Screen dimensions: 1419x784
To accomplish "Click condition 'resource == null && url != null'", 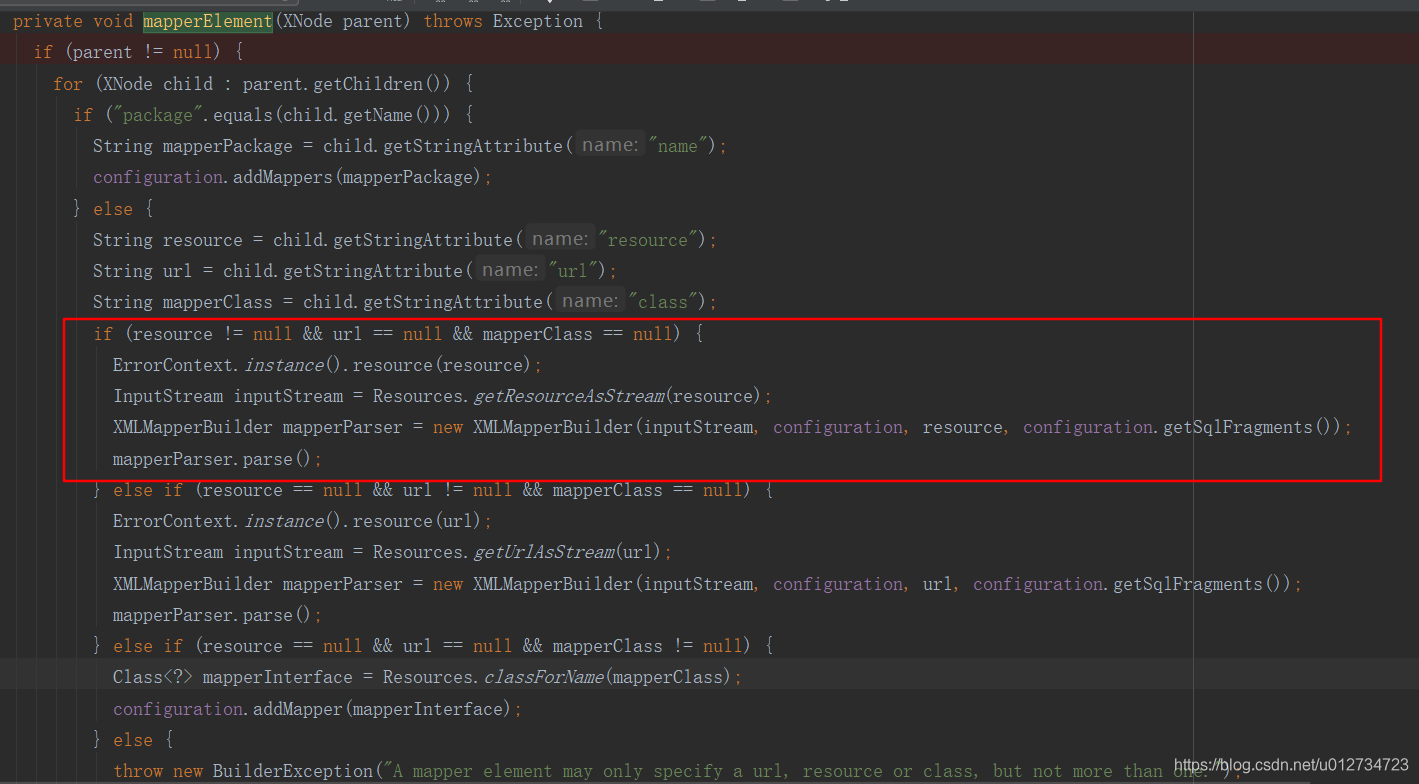I will click(357, 490).
